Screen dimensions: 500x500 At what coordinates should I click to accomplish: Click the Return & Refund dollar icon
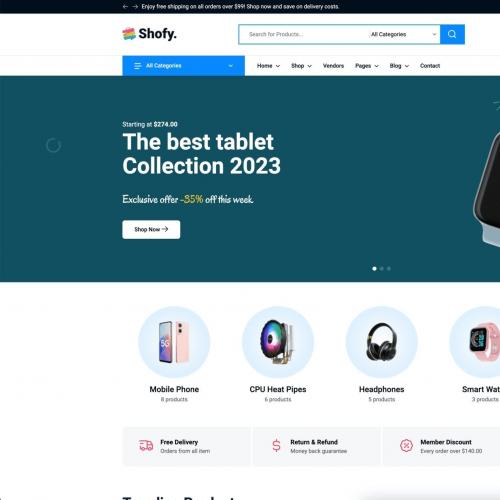click(x=276, y=445)
